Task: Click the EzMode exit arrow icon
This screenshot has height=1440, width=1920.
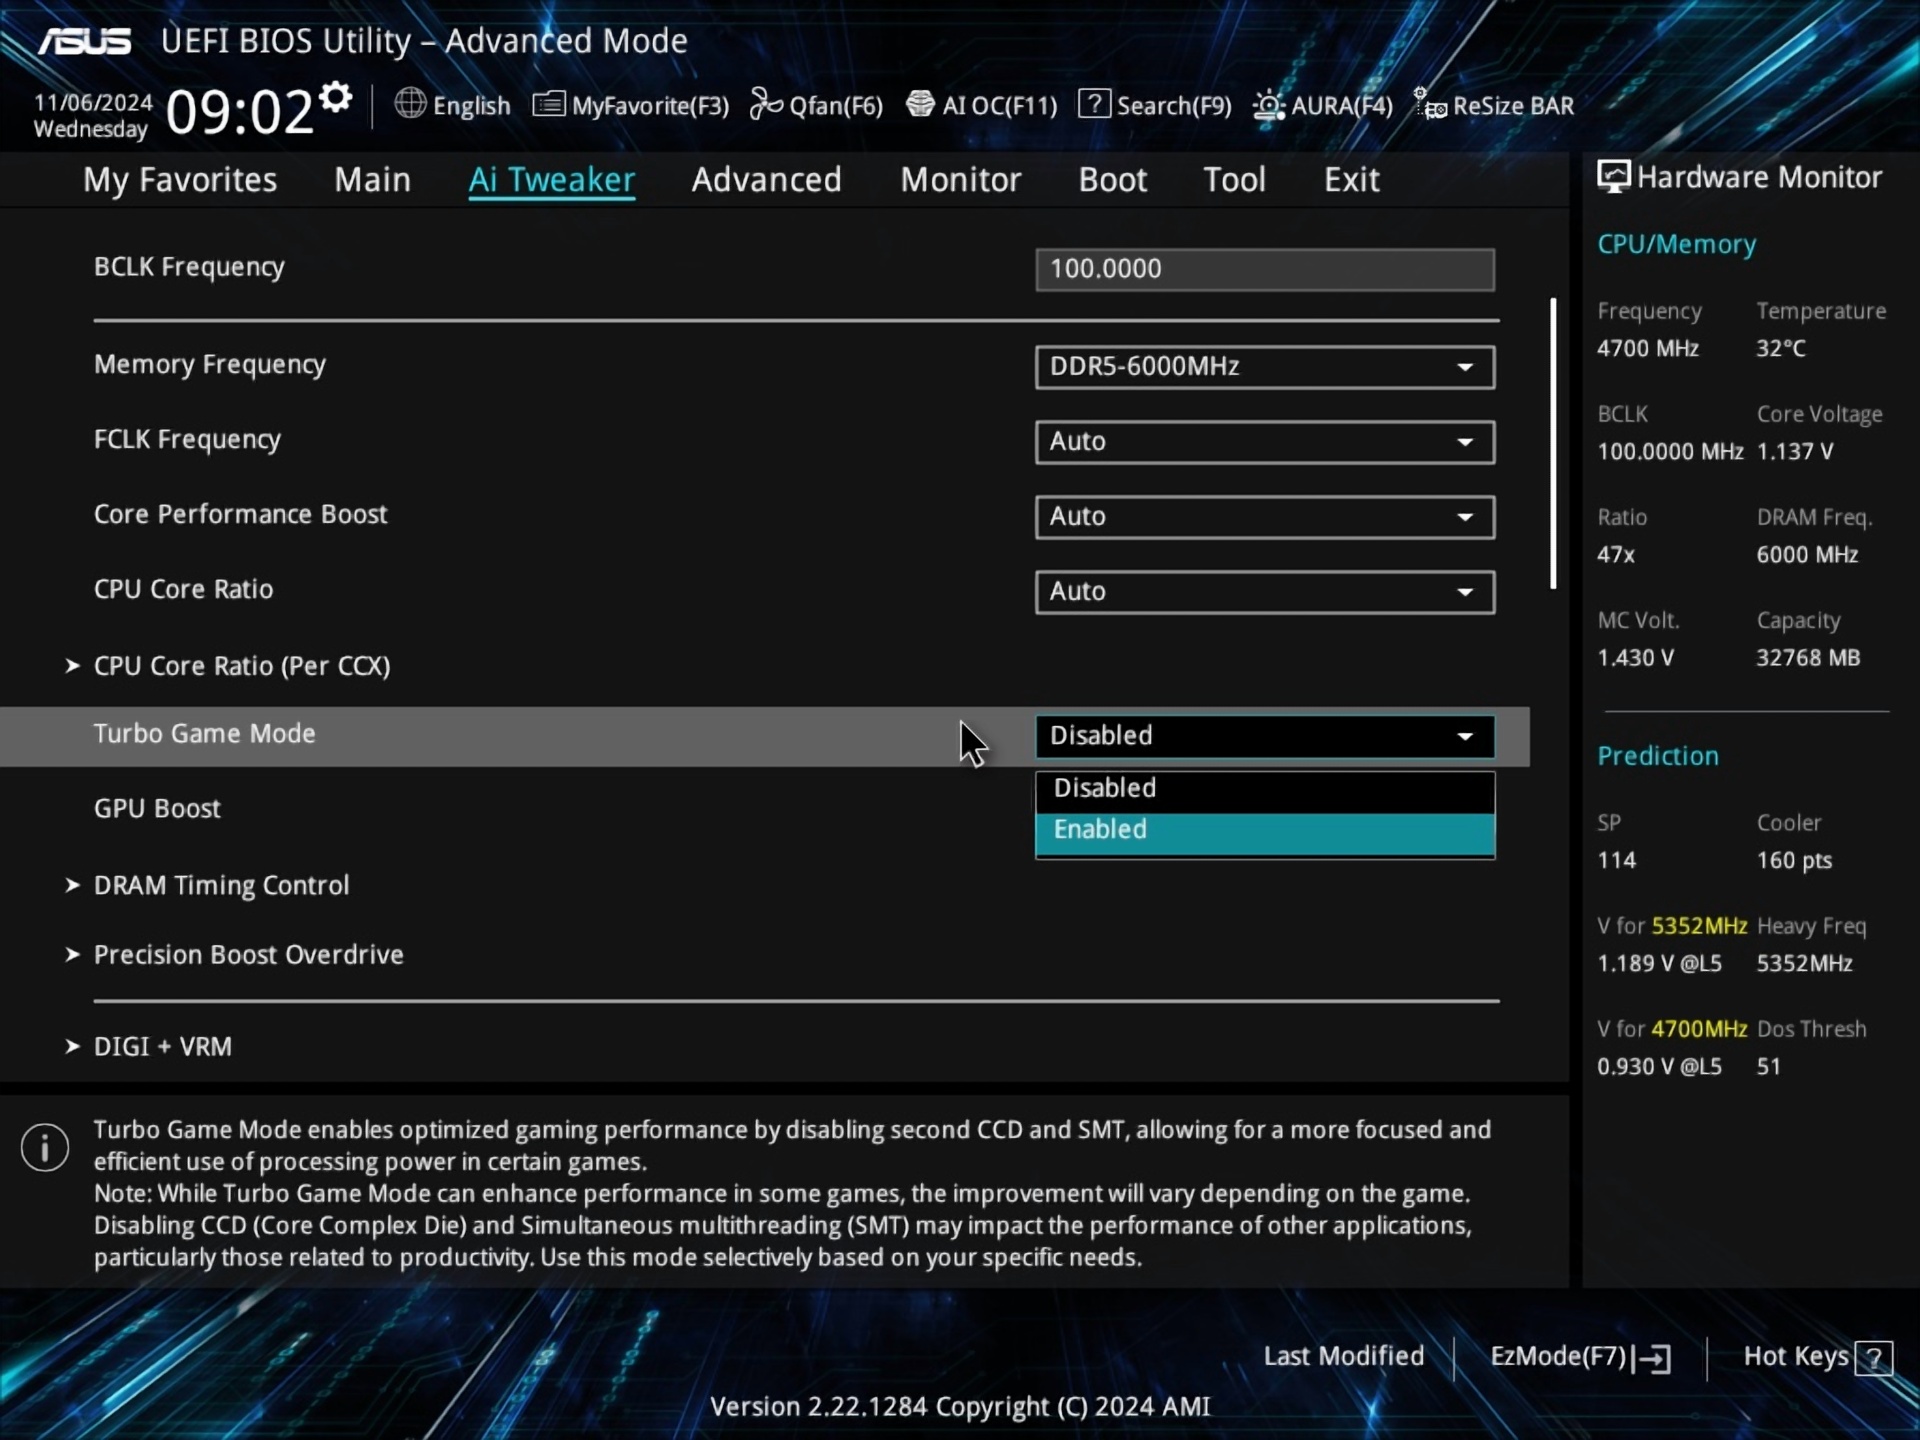Action: [1653, 1358]
